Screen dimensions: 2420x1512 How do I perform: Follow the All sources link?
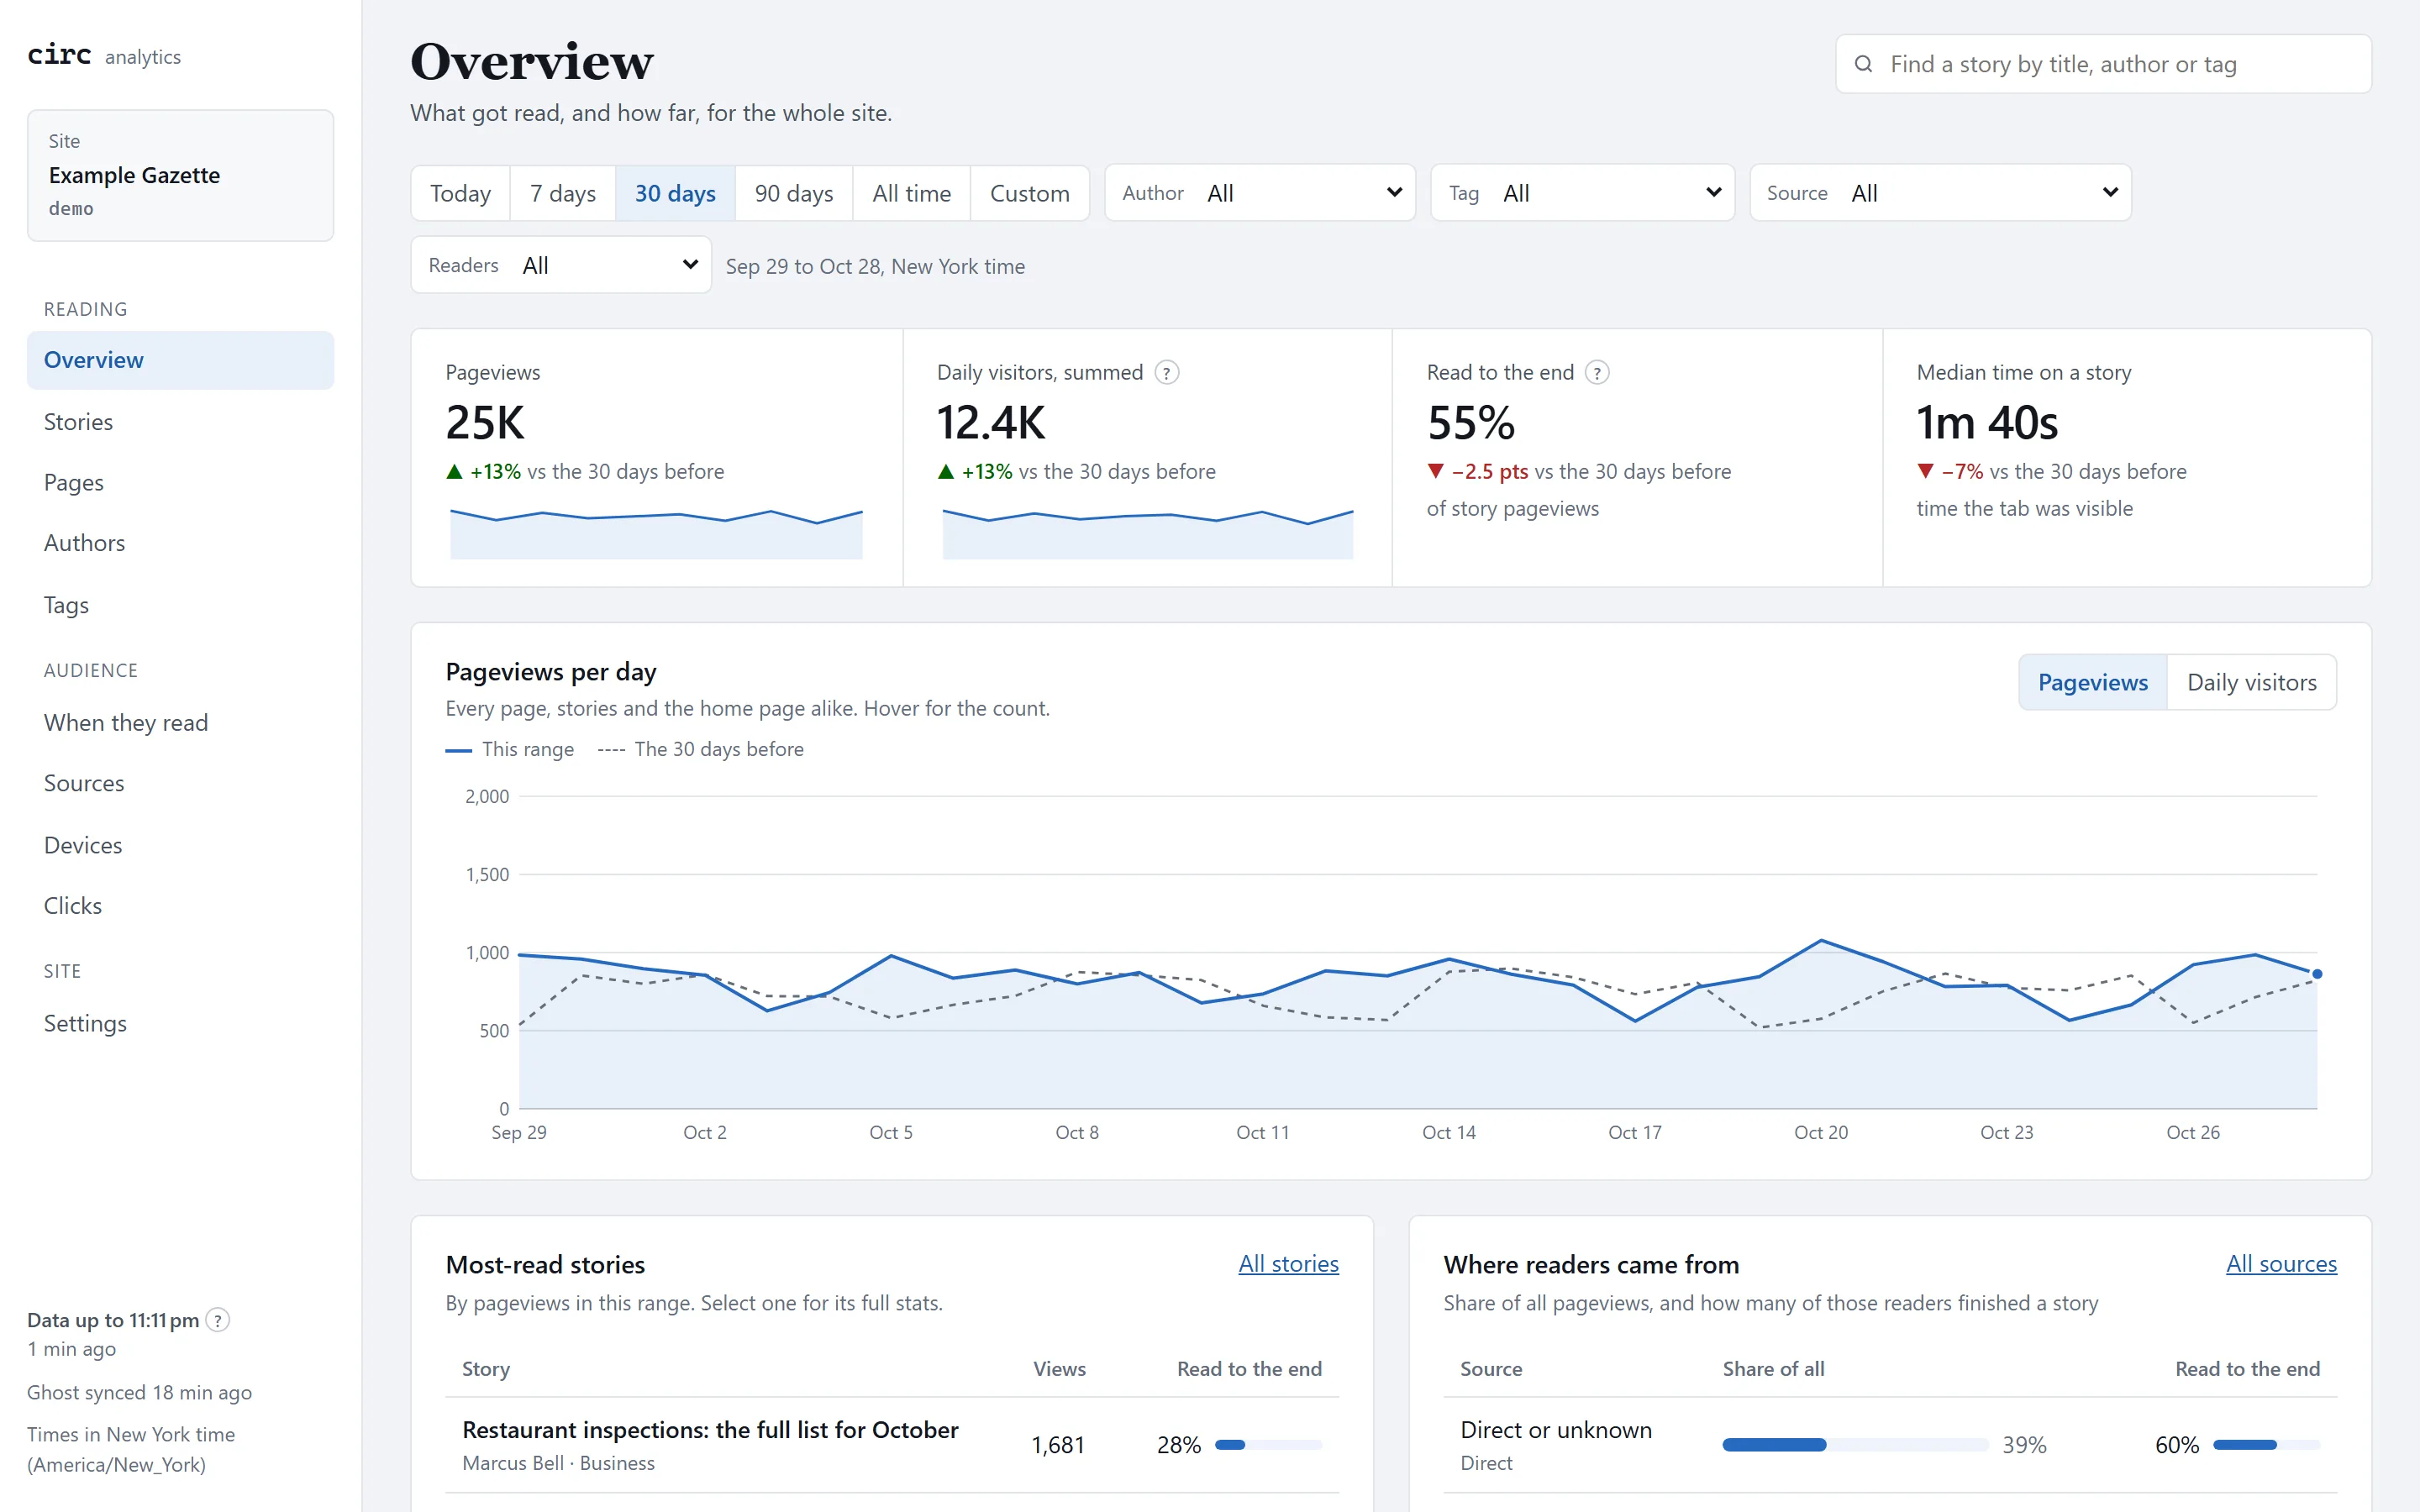coord(2281,1264)
